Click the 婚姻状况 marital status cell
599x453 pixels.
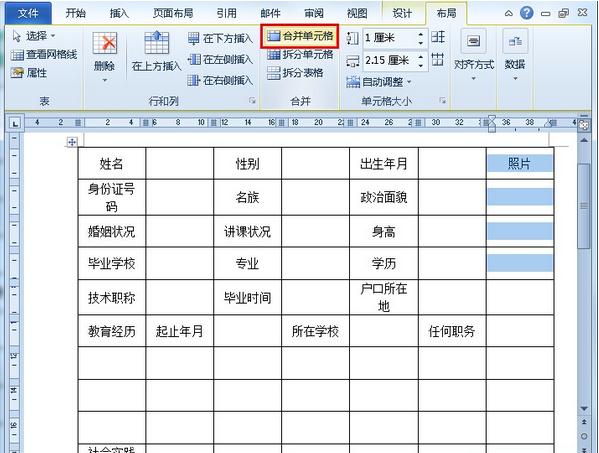tap(112, 231)
